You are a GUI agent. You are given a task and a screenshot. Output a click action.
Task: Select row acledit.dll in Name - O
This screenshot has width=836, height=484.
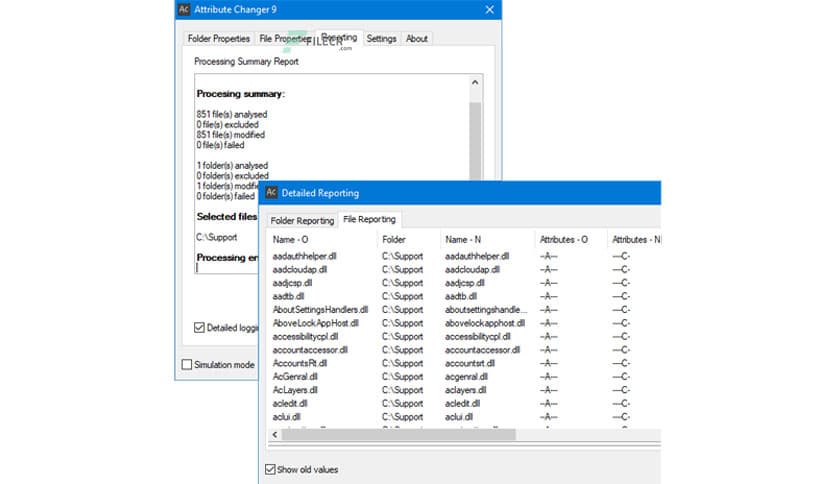tap(290, 404)
